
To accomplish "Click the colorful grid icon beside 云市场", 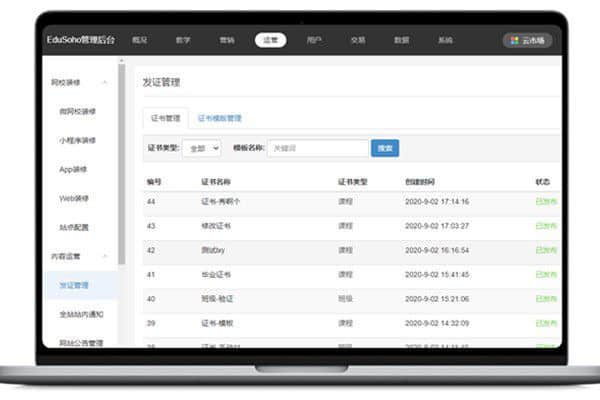I will 515,40.
